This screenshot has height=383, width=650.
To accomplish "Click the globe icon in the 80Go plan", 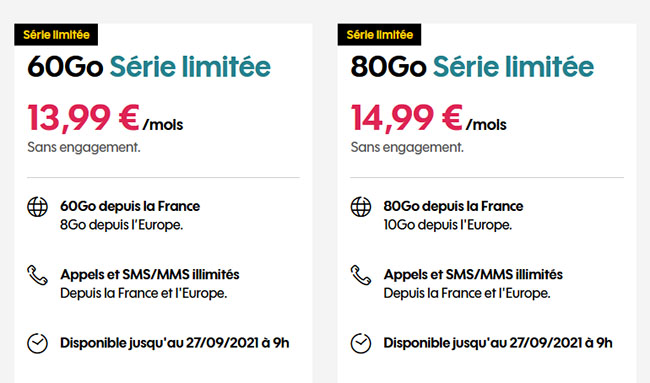I will pos(361,206).
